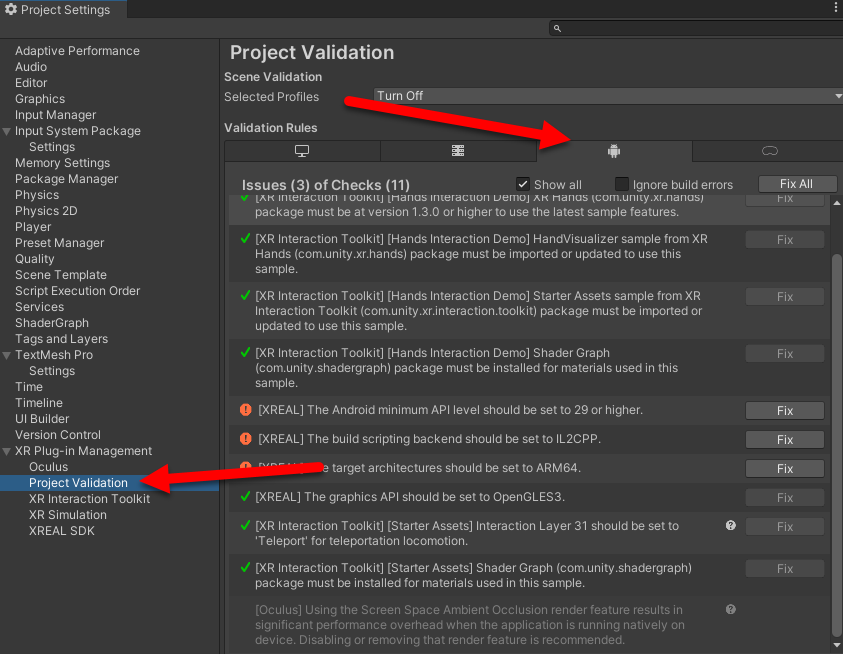Click the search magnifier icon

coord(558,29)
